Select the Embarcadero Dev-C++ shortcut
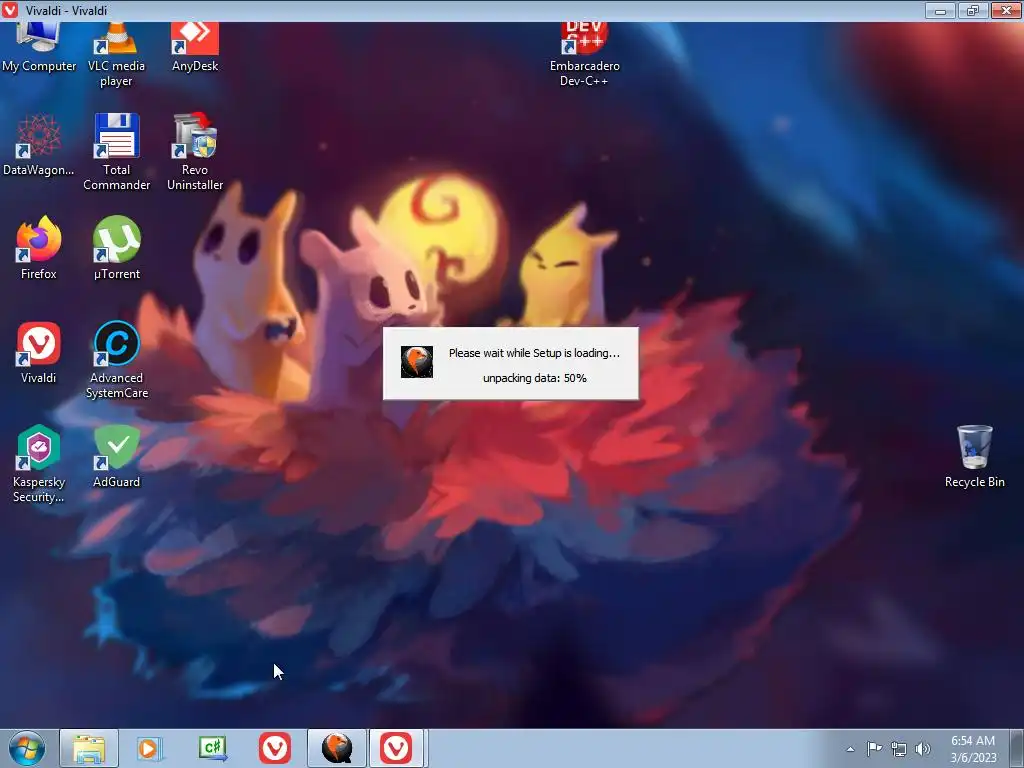Screen dimensions: 1024x768 [x=584, y=56]
